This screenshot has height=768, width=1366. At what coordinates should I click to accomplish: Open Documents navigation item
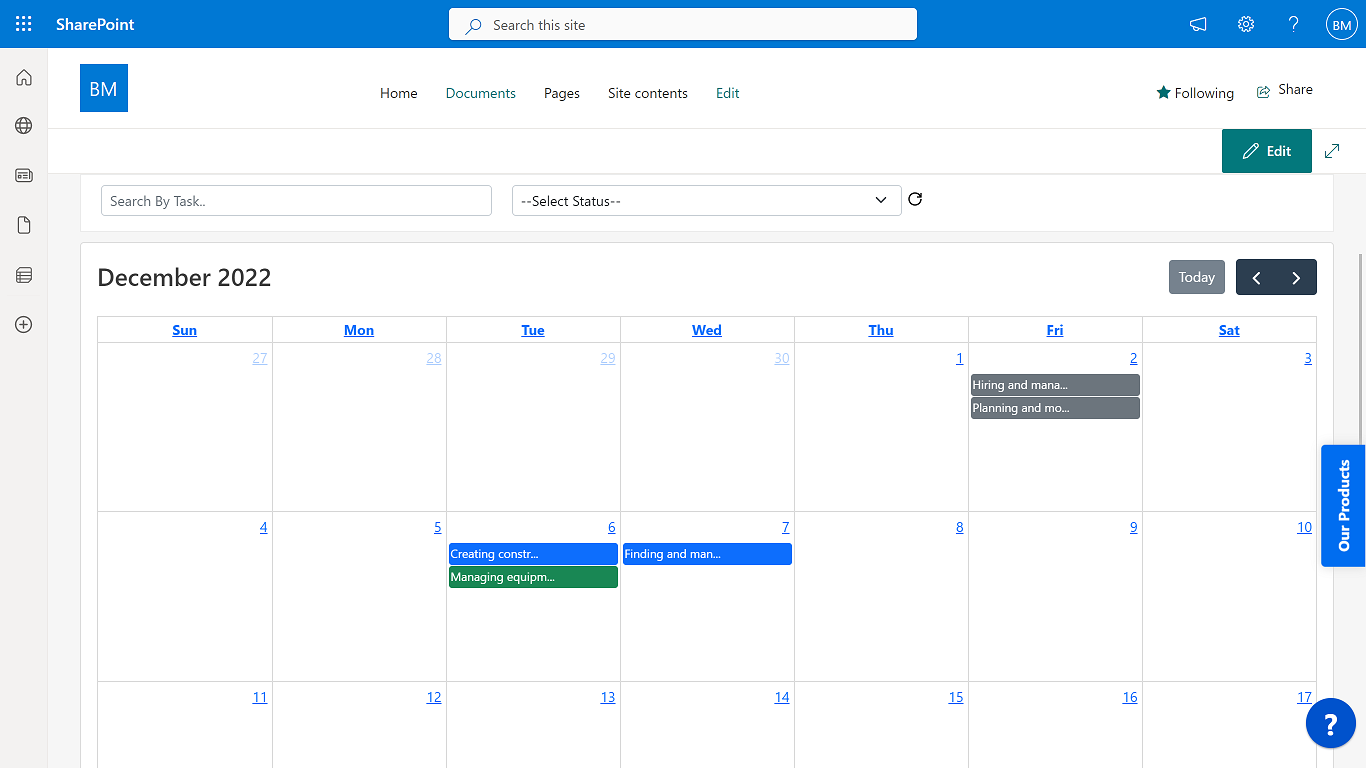click(x=481, y=93)
